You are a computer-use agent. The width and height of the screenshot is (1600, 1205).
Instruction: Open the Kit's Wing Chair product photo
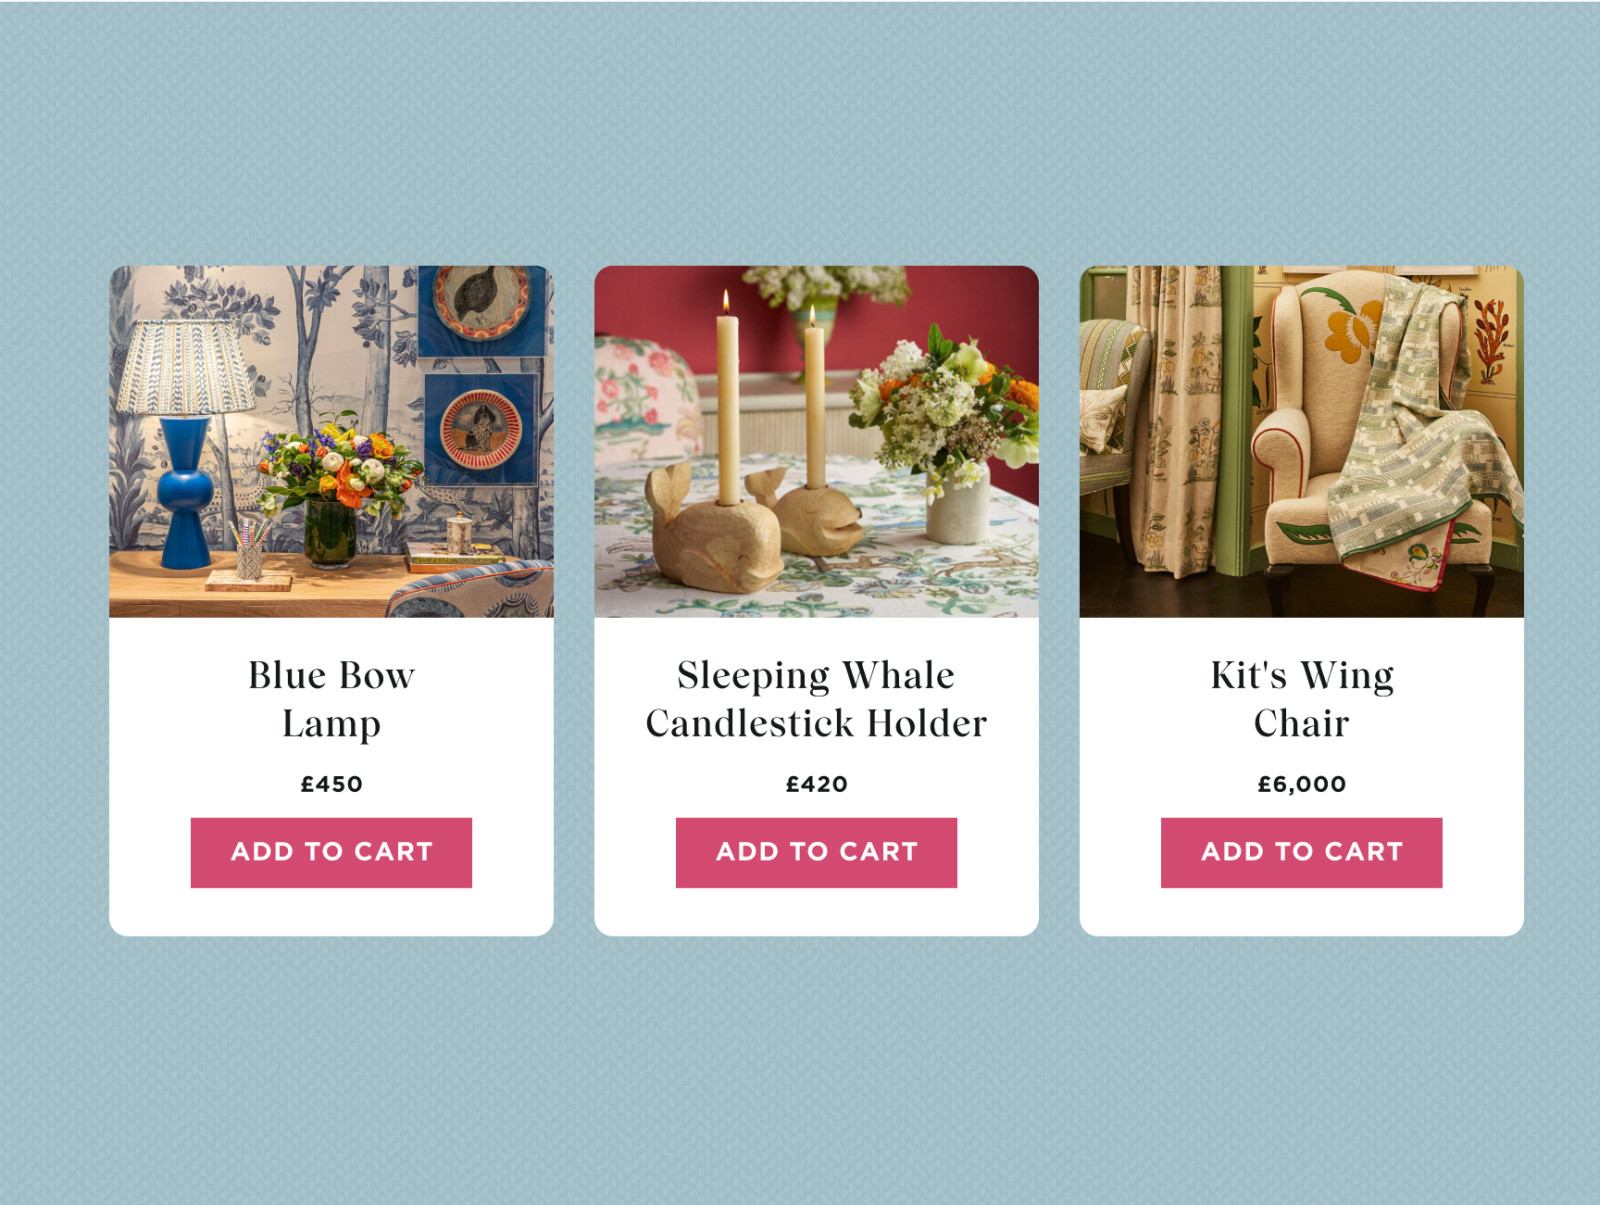click(x=1301, y=441)
